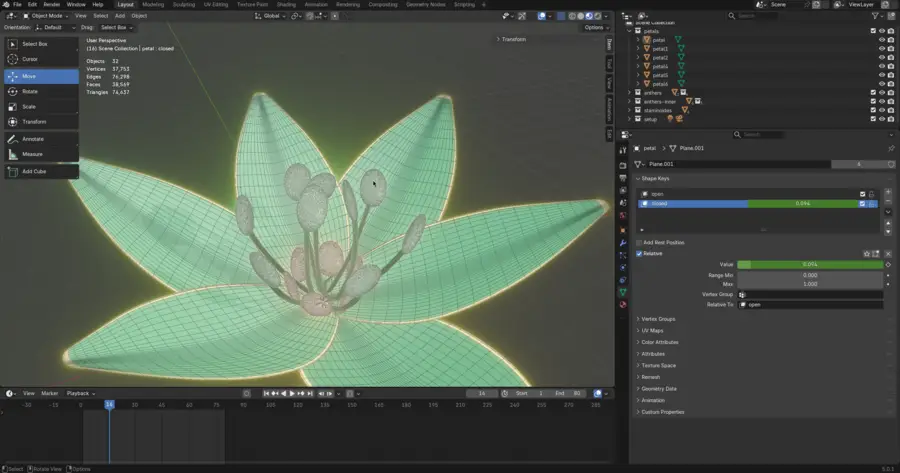Enable the Add Rest Position checkbox
The image size is (900, 473).
tap(639, 243)
